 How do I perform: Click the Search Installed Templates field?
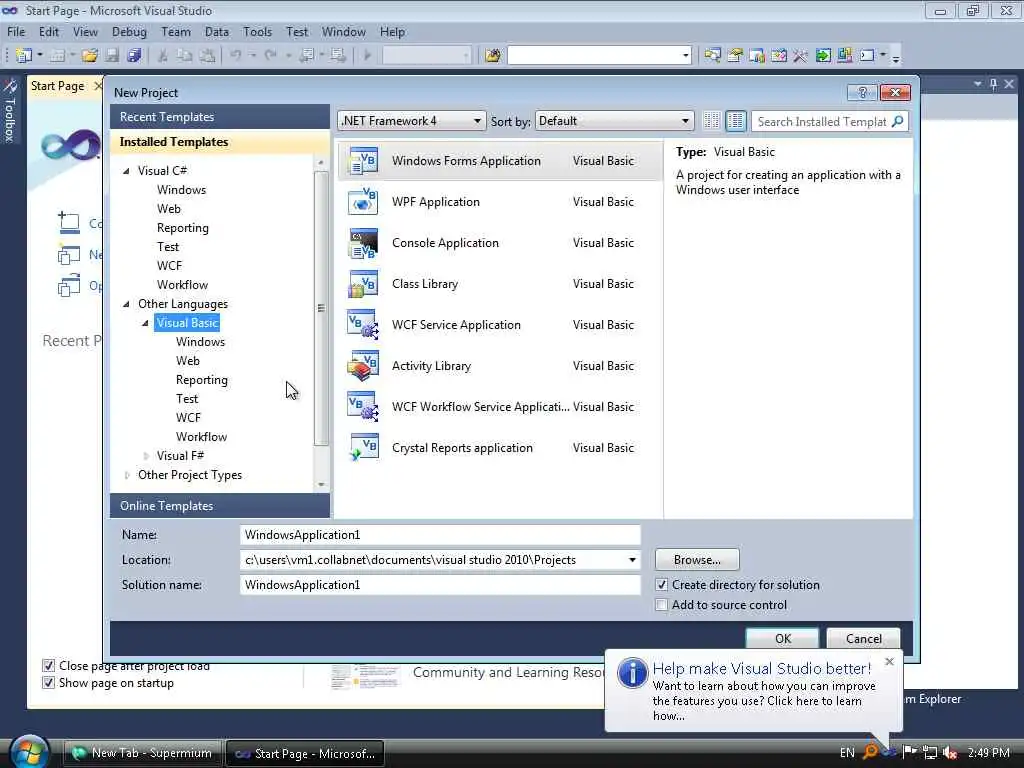click(822, 121)
